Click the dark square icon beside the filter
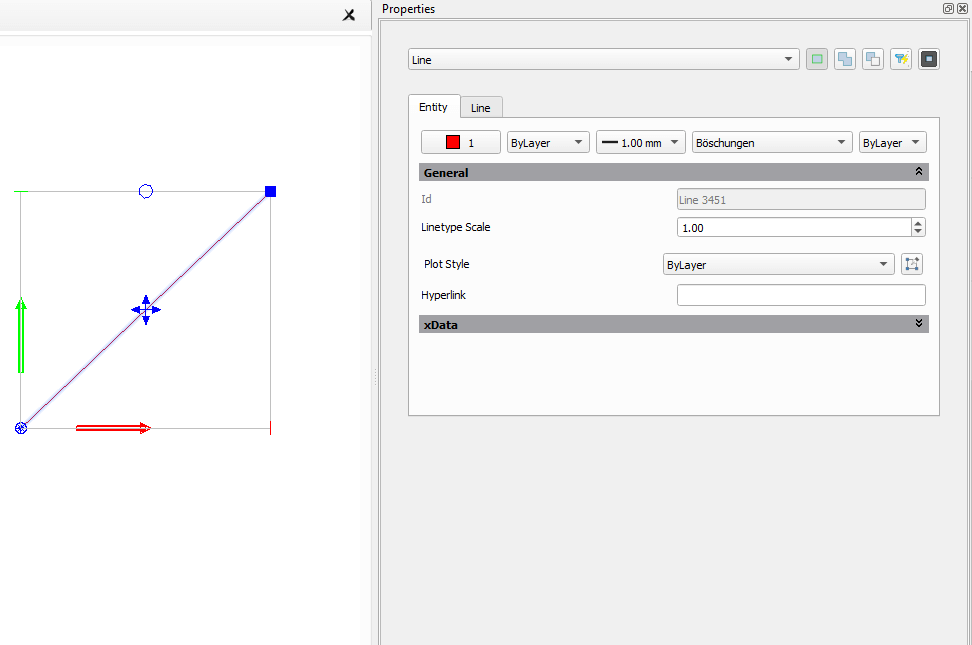 (x=929, y=59)
